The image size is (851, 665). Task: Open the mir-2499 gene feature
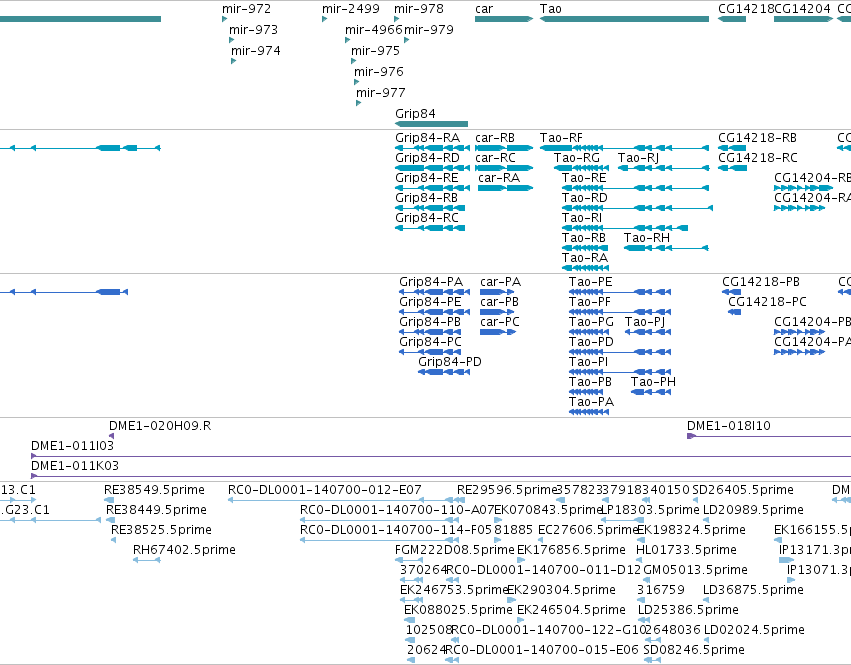click(324, 19)
